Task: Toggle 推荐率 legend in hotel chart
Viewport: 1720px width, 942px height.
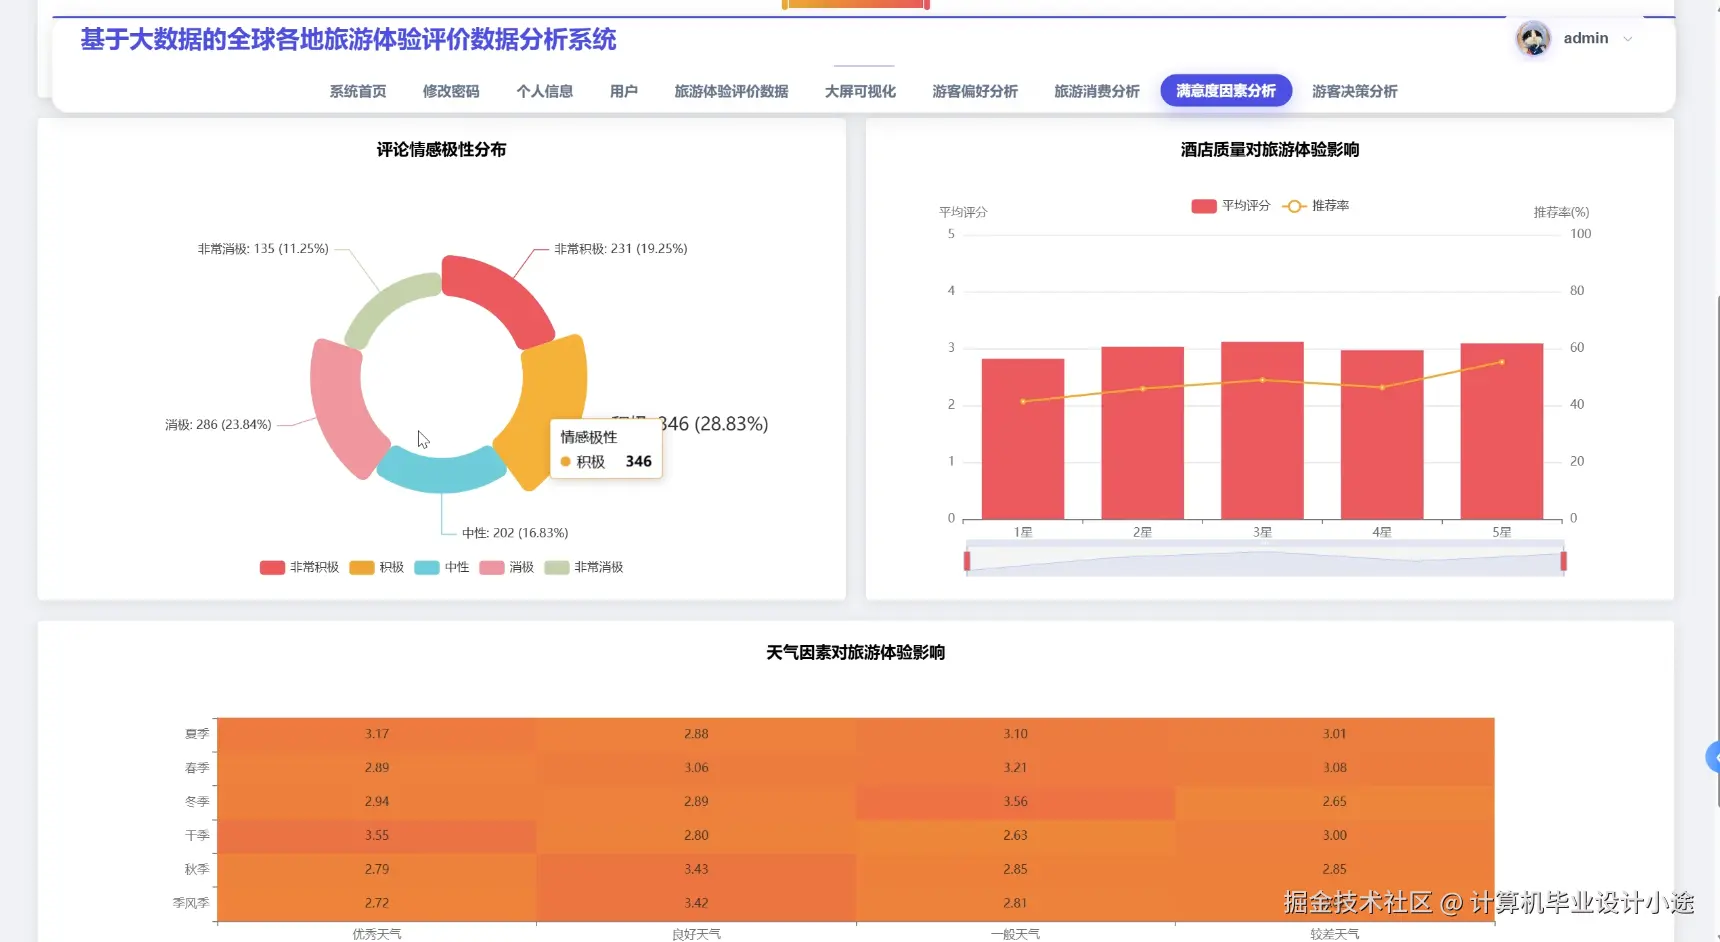Action: 1315,206
